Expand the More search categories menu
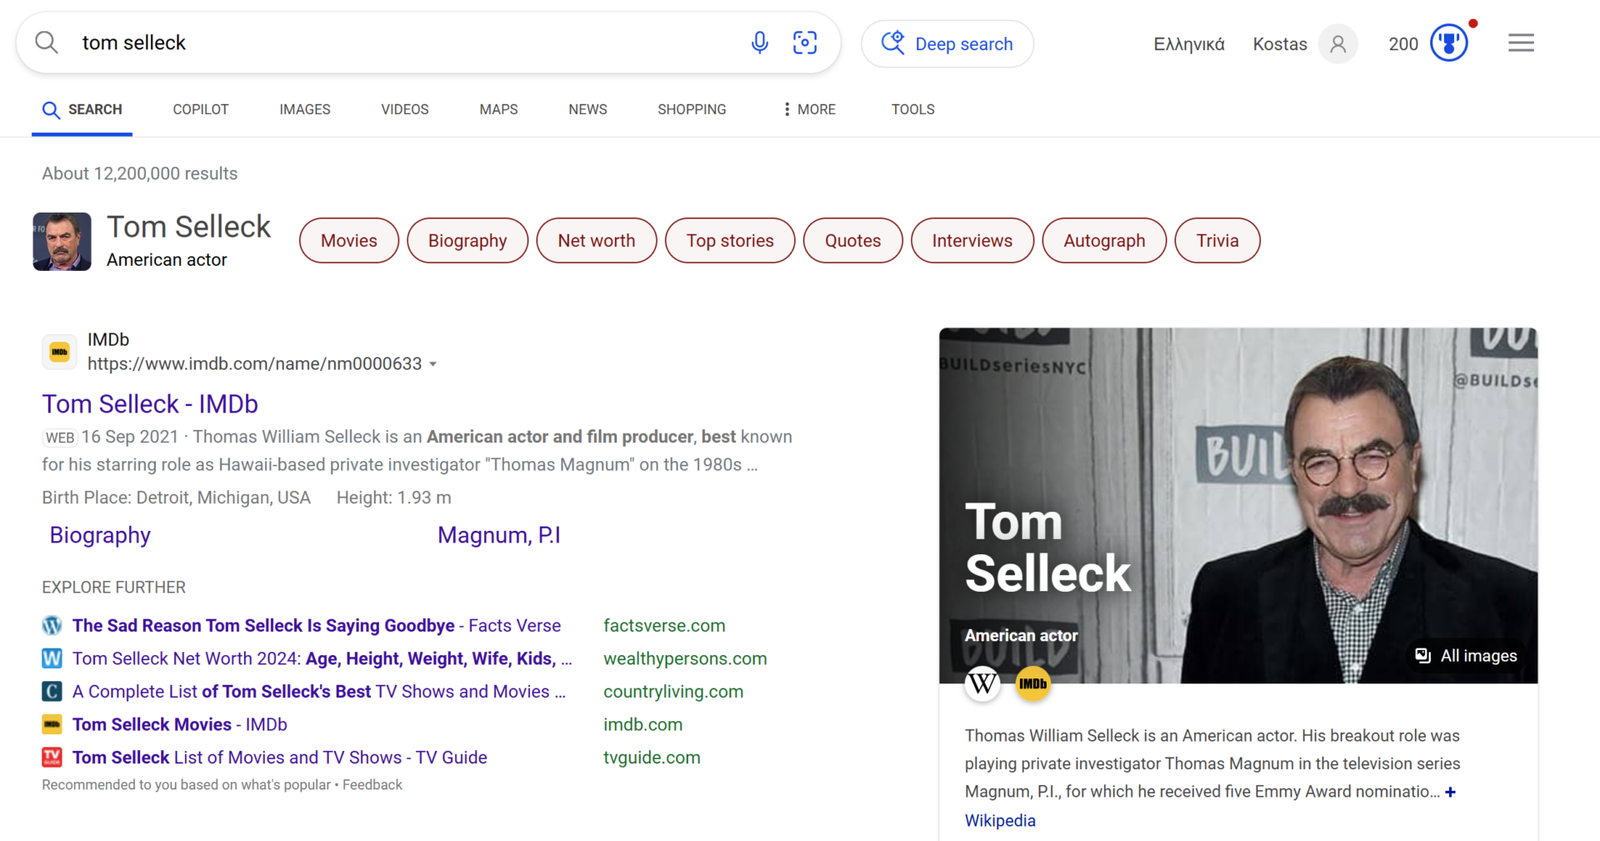Viewport: 1600px width, 841px height. (x=809, y=110)
